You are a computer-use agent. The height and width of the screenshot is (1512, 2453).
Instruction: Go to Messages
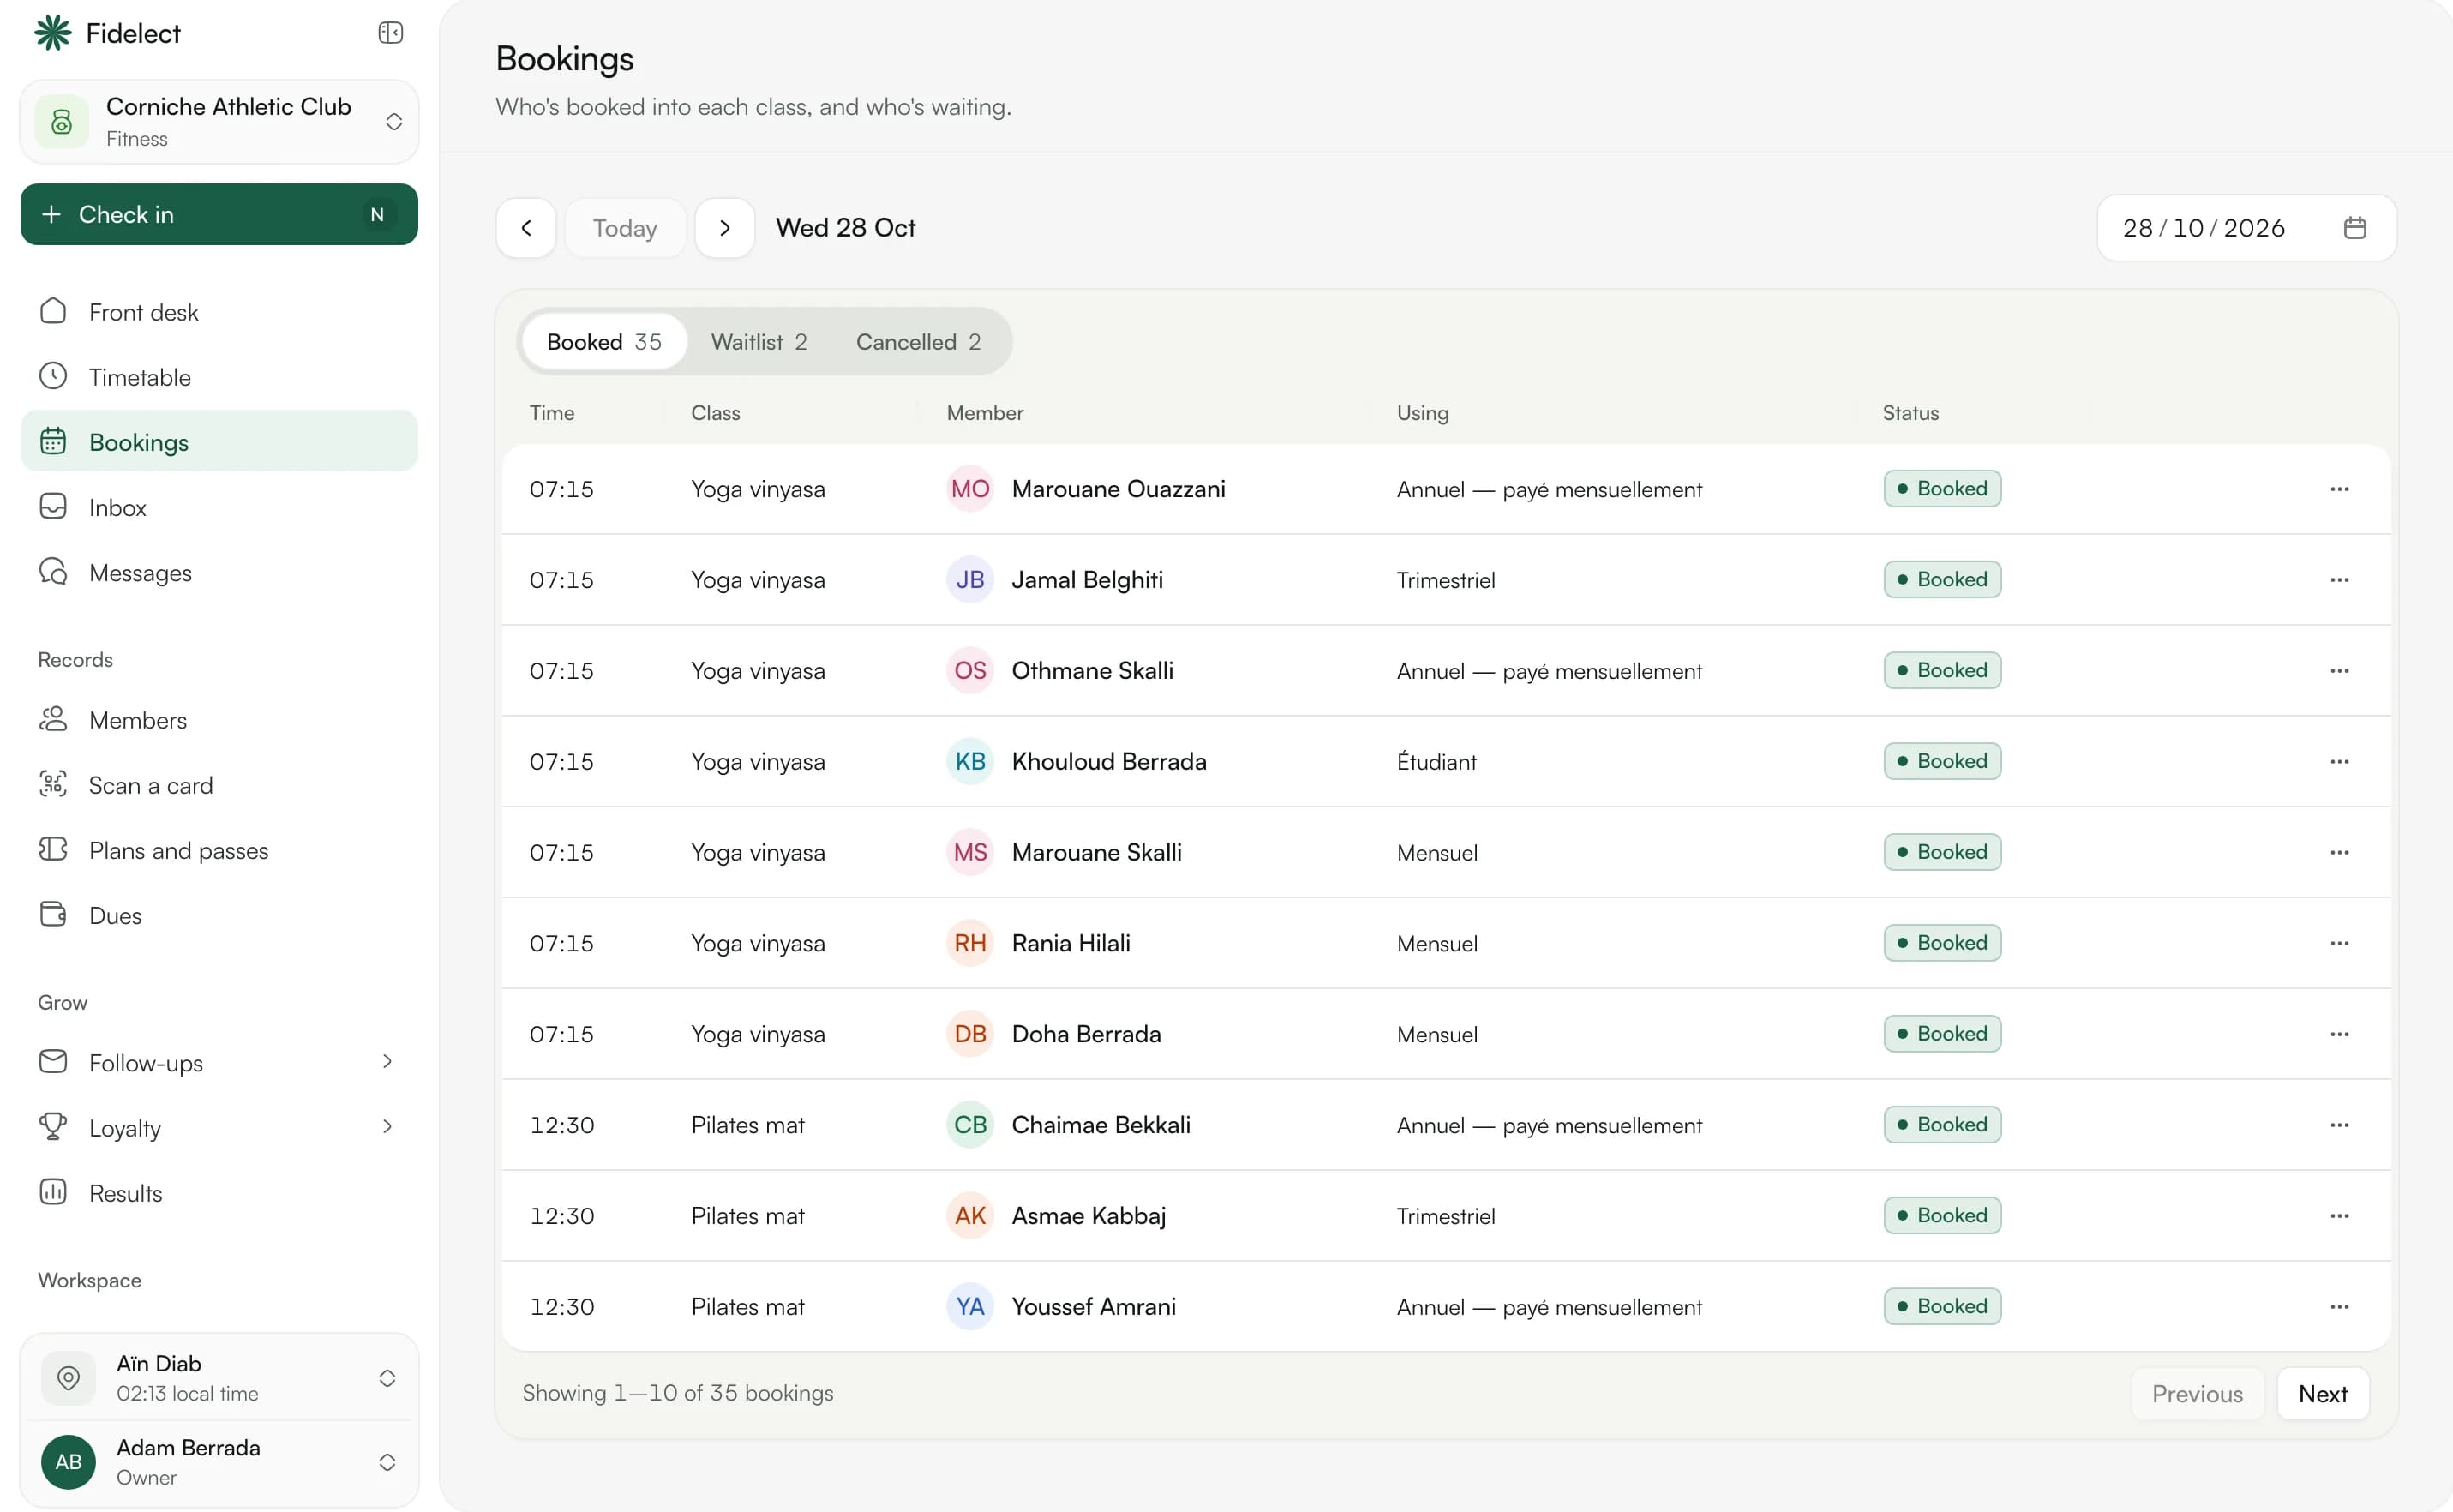click(219, 573)
